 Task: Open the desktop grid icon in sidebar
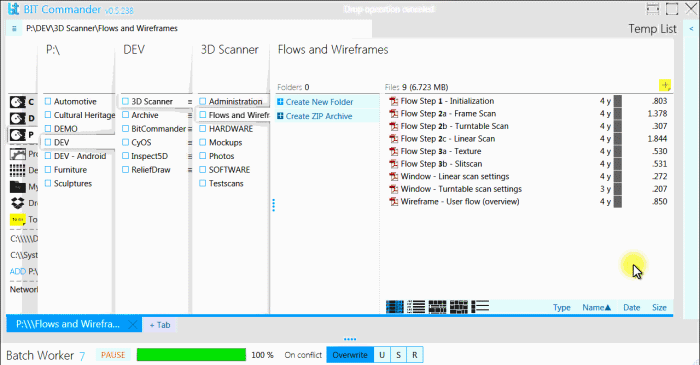(x=17, y=170)
